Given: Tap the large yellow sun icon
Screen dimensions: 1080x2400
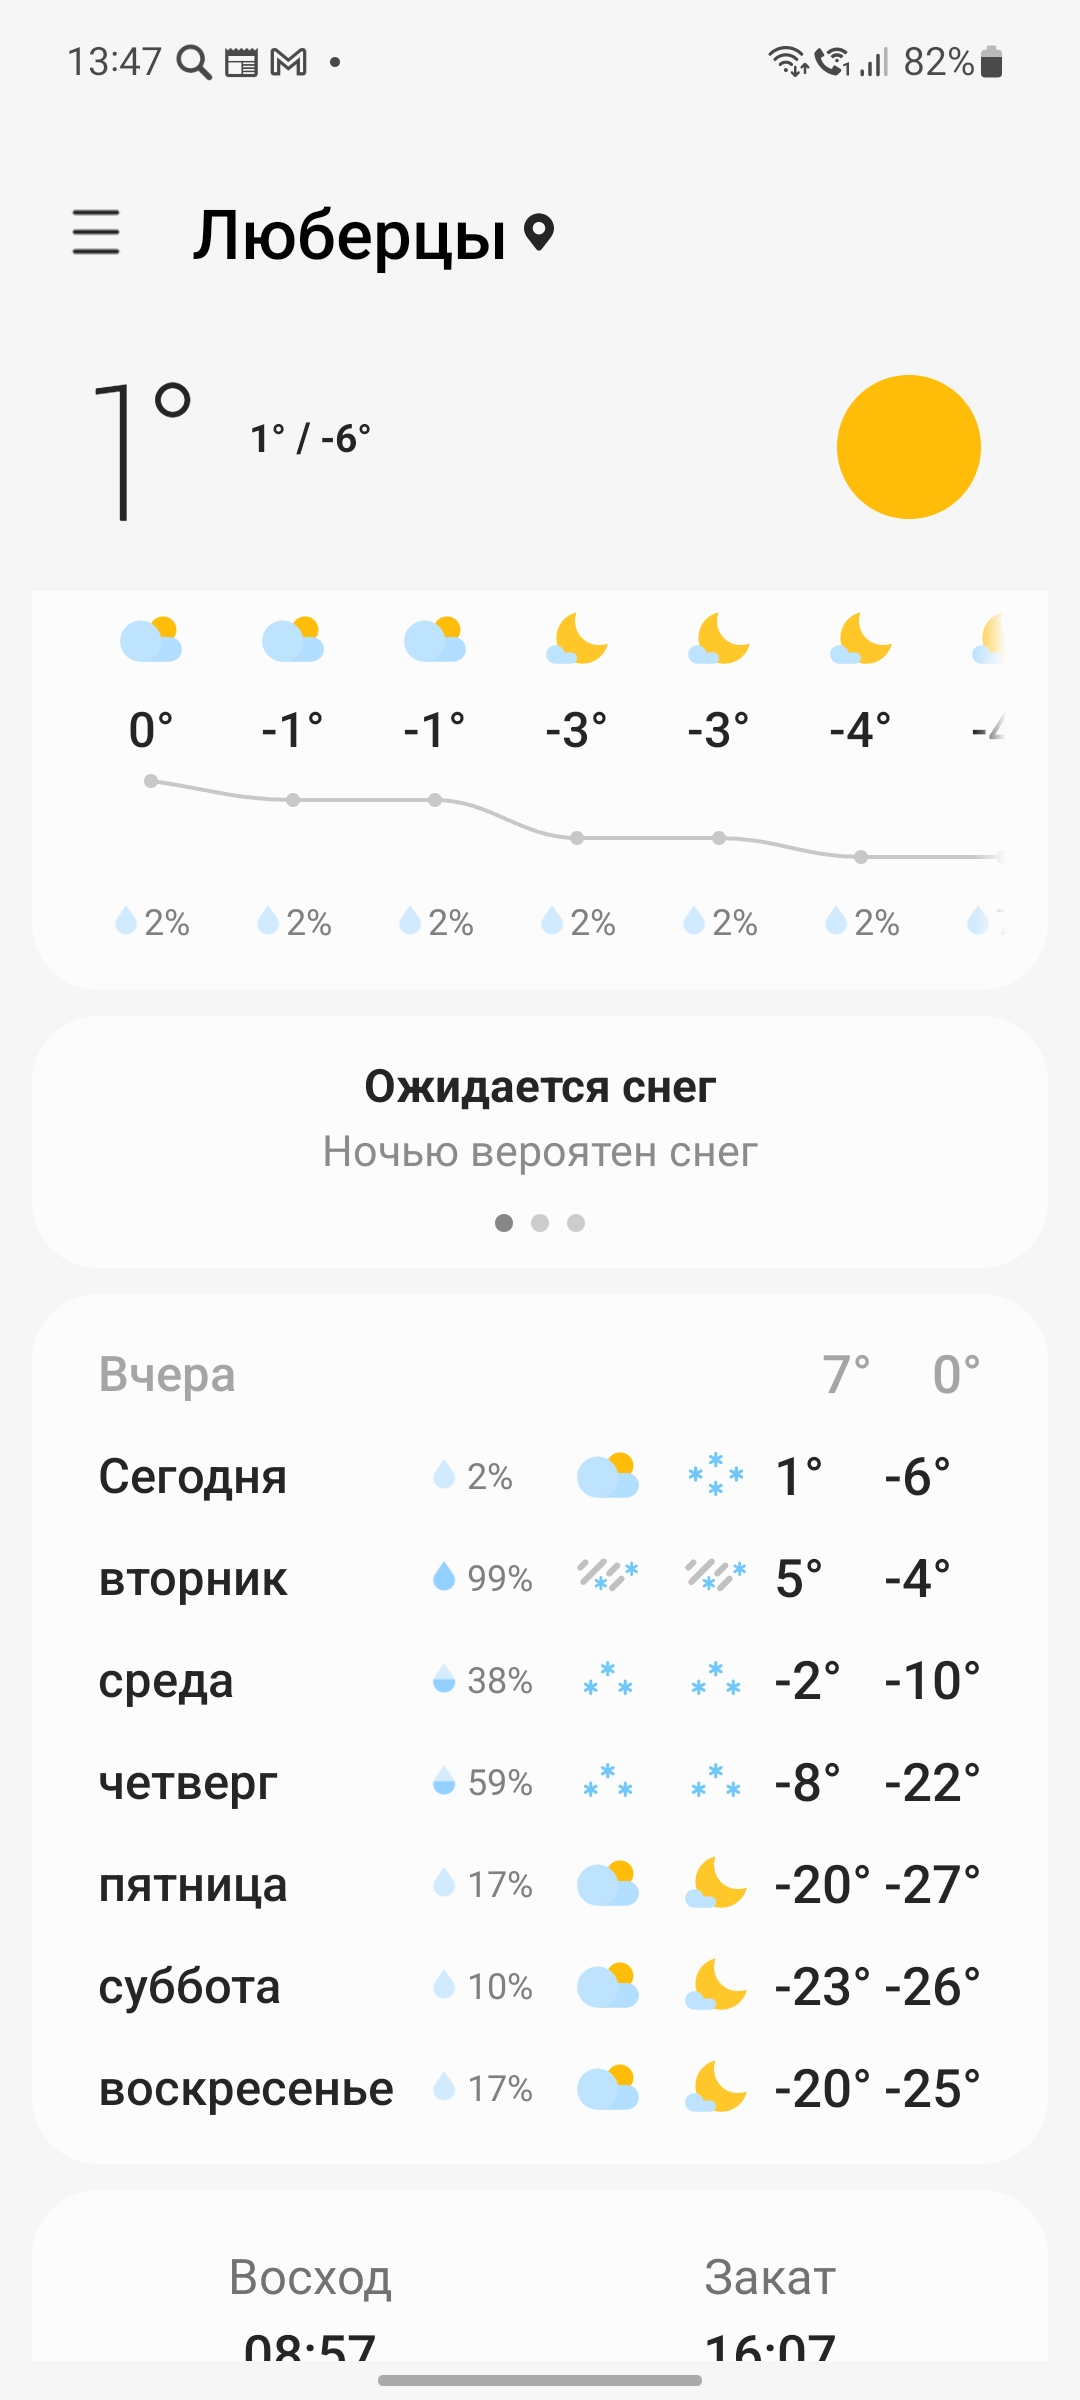Looking at the screenshot, I should [x=908, y=447].
